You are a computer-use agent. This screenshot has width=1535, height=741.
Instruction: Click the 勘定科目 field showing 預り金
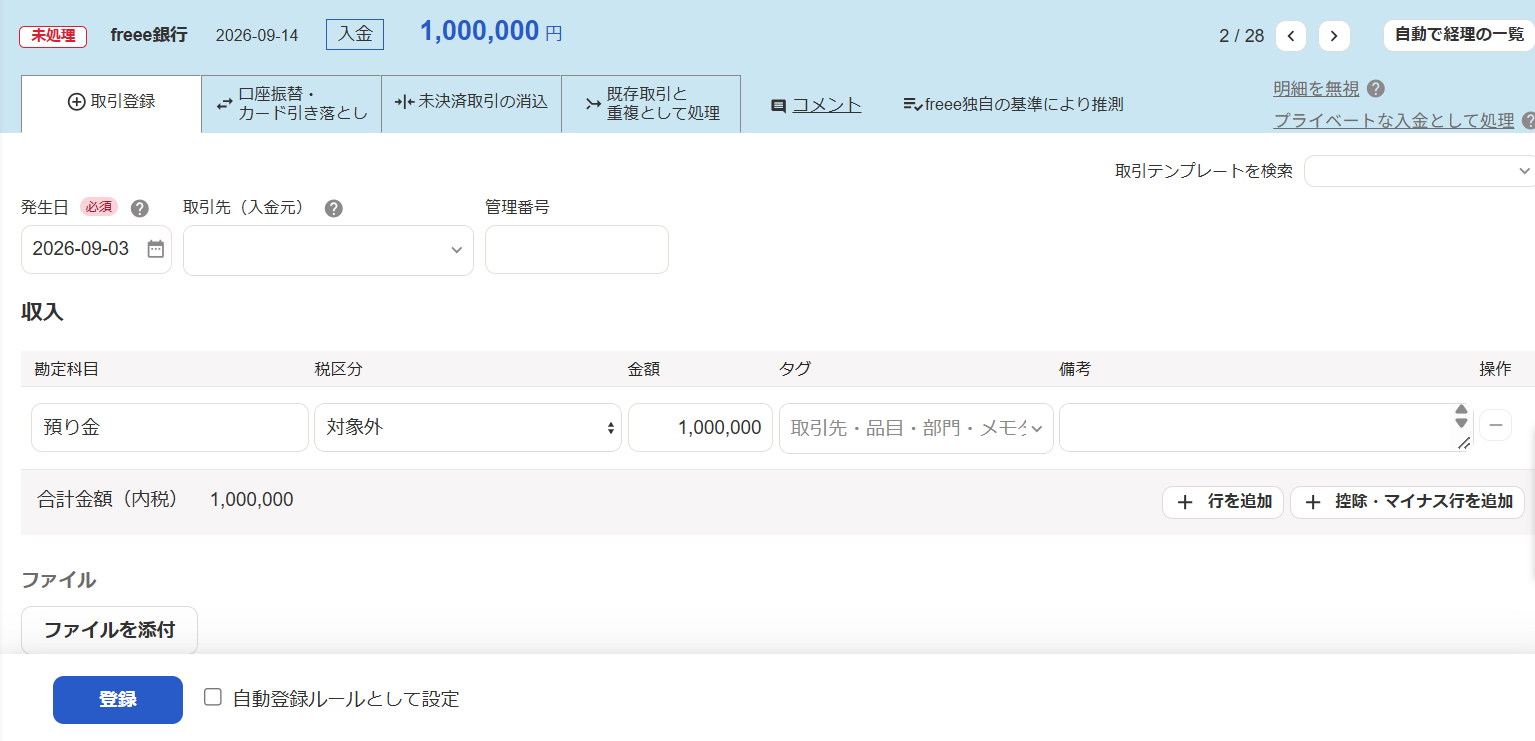coord(170,427)
